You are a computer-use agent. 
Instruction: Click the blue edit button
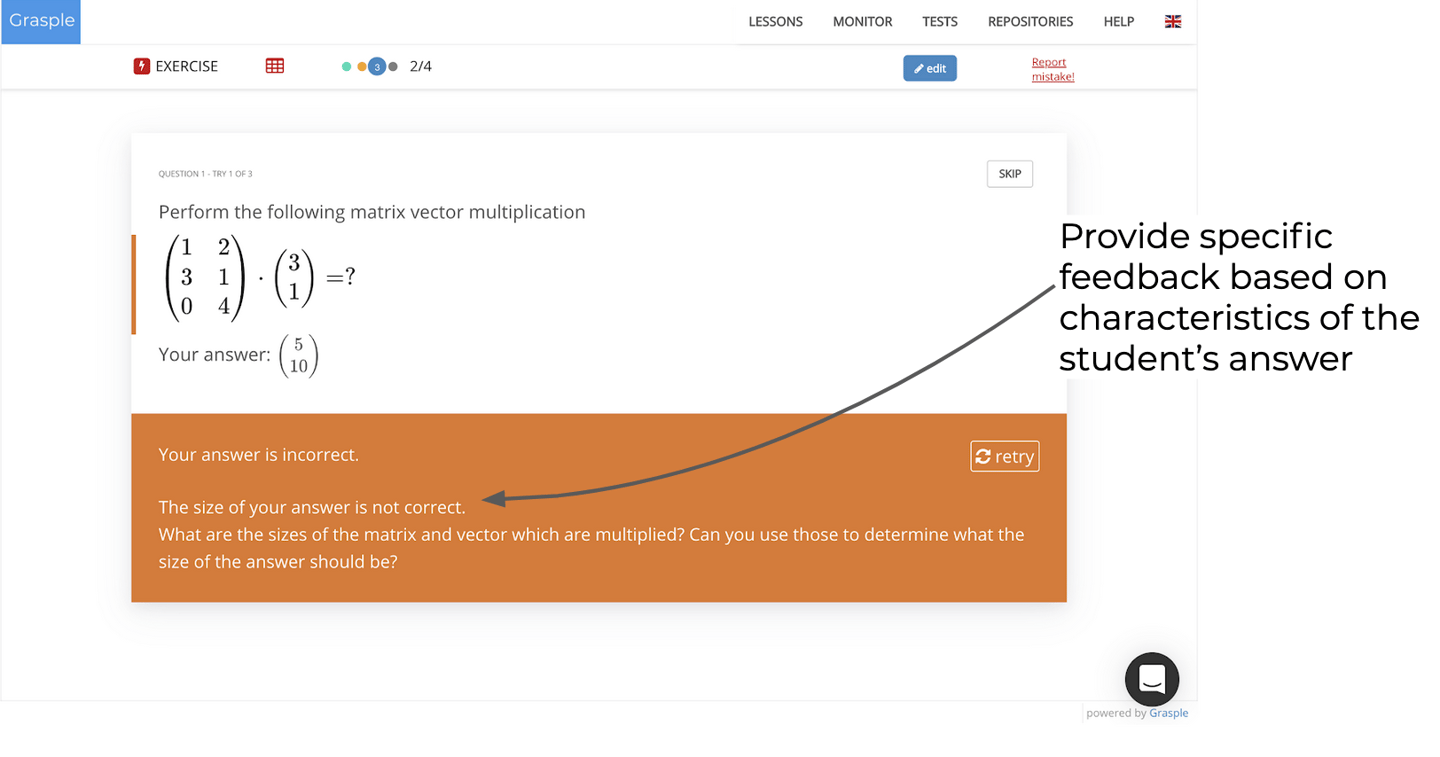coord(930,68)
